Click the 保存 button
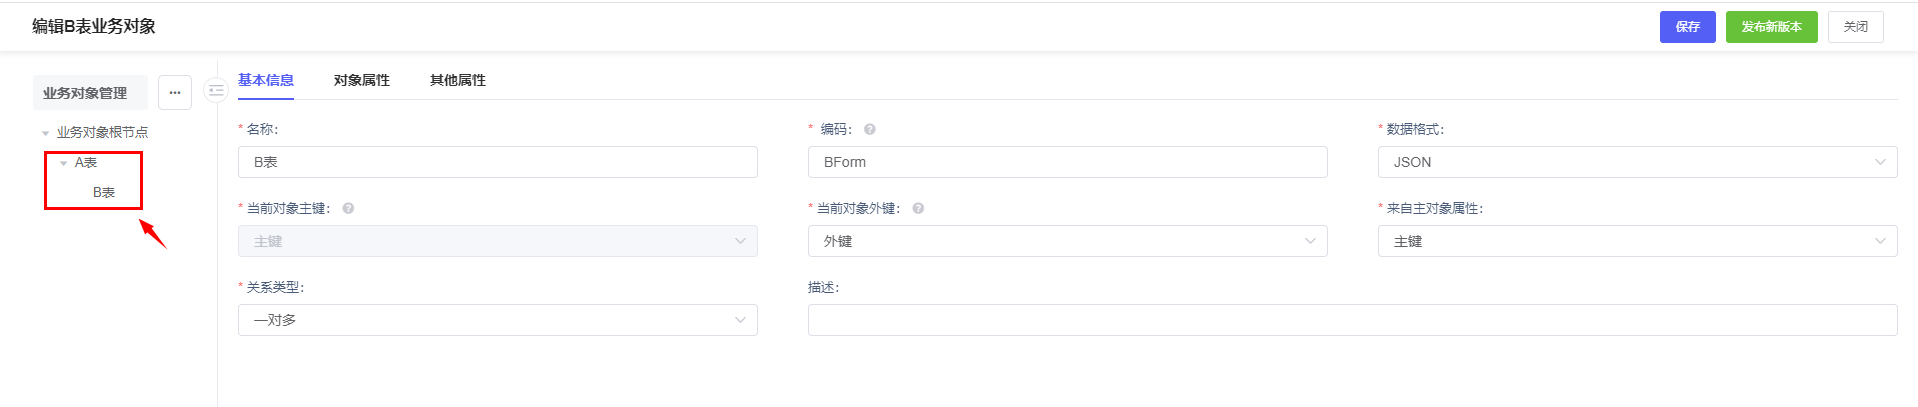 [x=1687, y=27]
